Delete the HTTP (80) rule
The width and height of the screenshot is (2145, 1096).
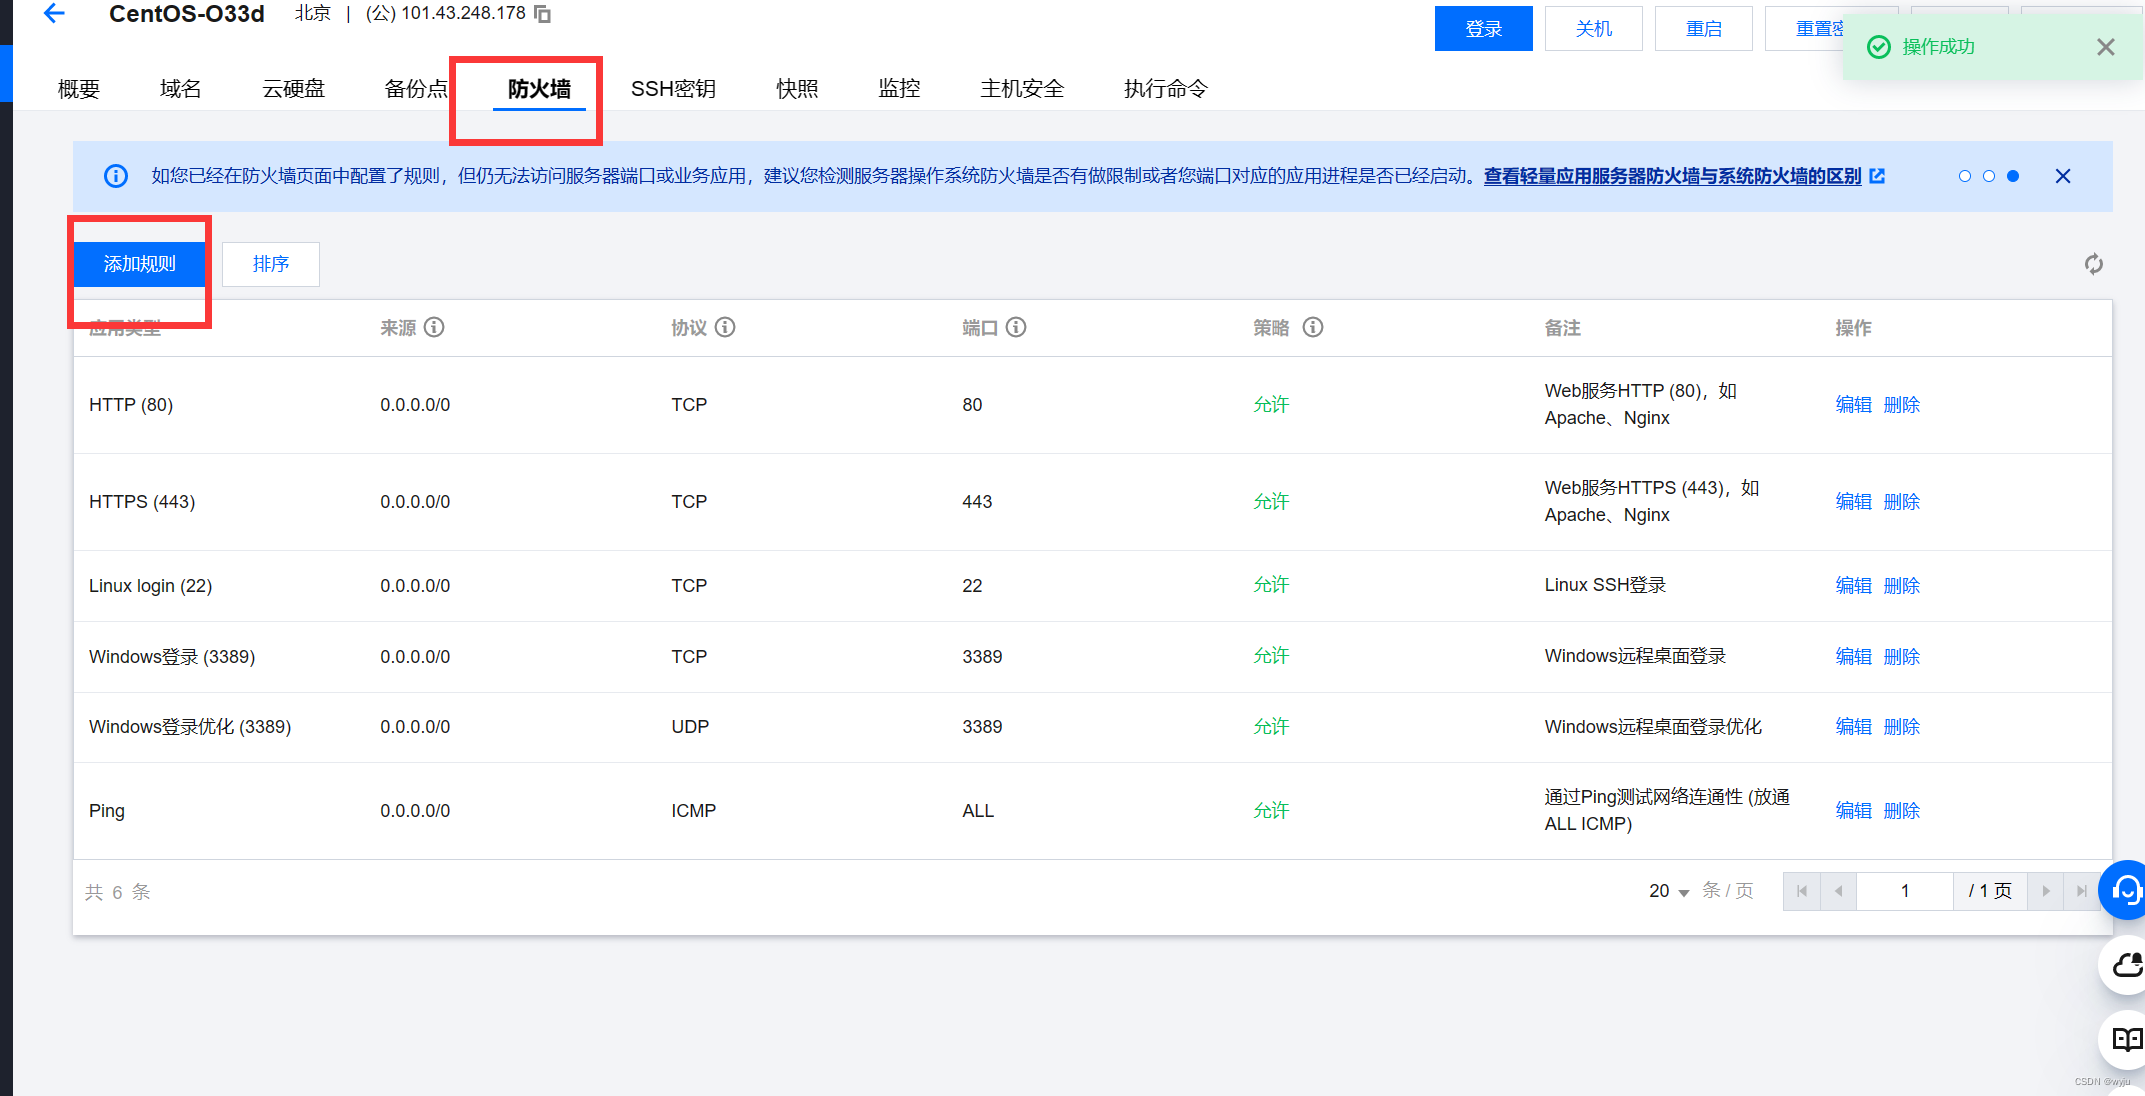[1901, 405]
